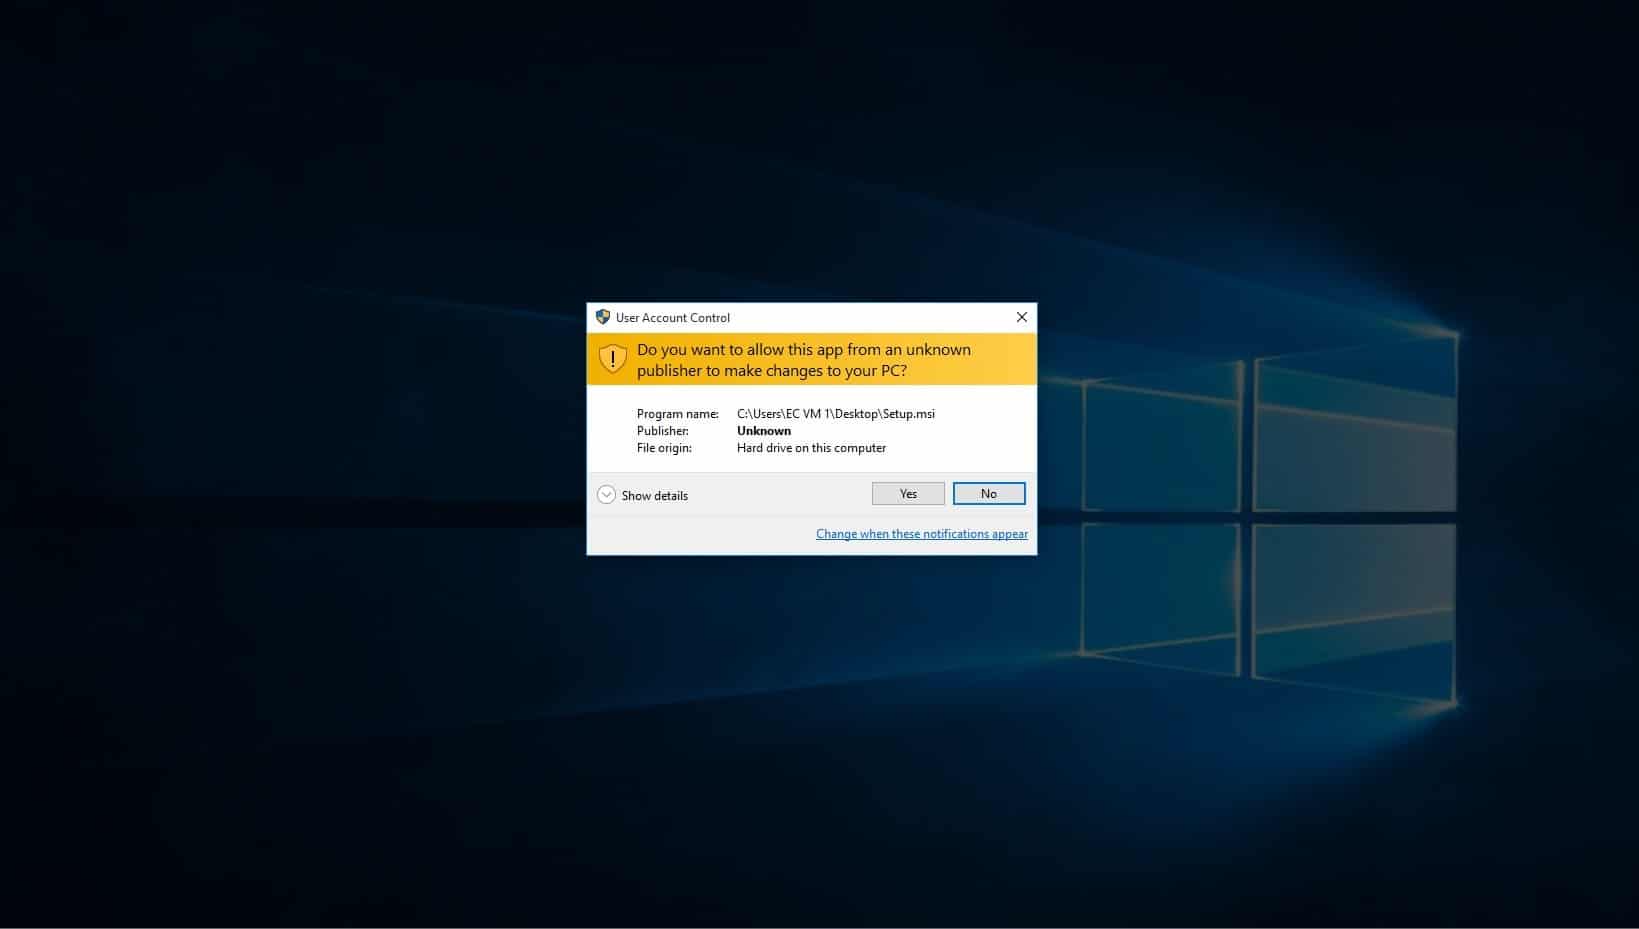Click the Show details text label
The height and width of the screenshot is (929, 1639).
pos(654,496)
